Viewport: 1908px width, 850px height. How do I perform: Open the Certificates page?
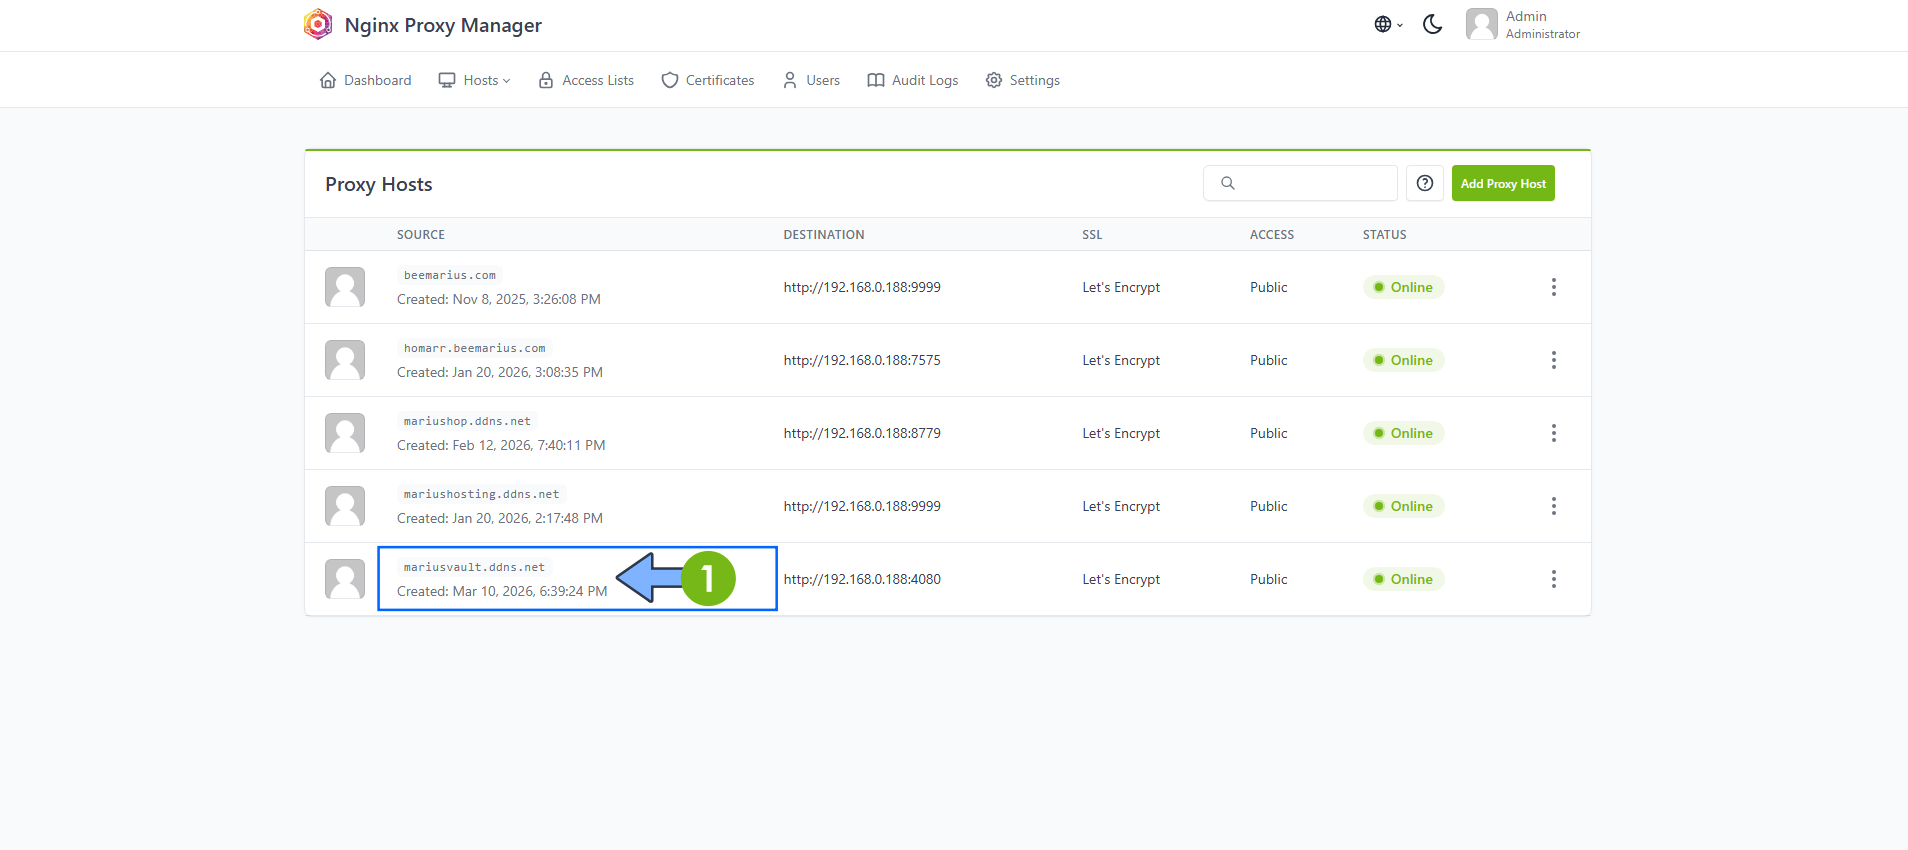(708, 80)
